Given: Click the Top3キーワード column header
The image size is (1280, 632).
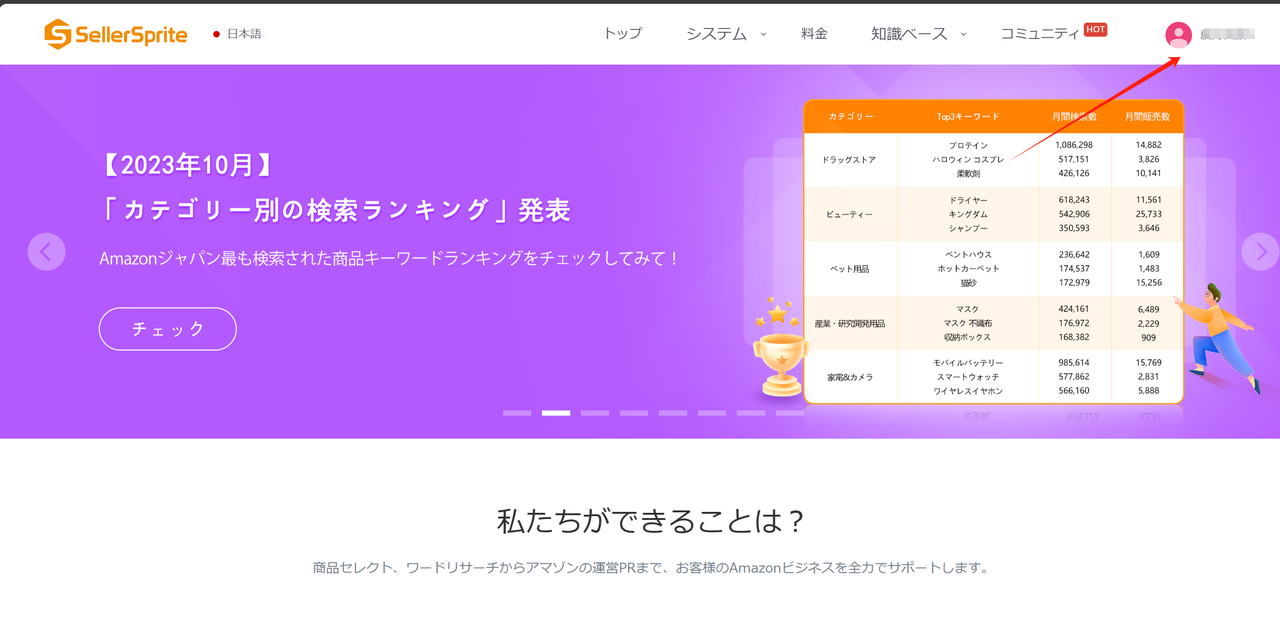Looking at the screenshot, I should click(x=968, y=117).
